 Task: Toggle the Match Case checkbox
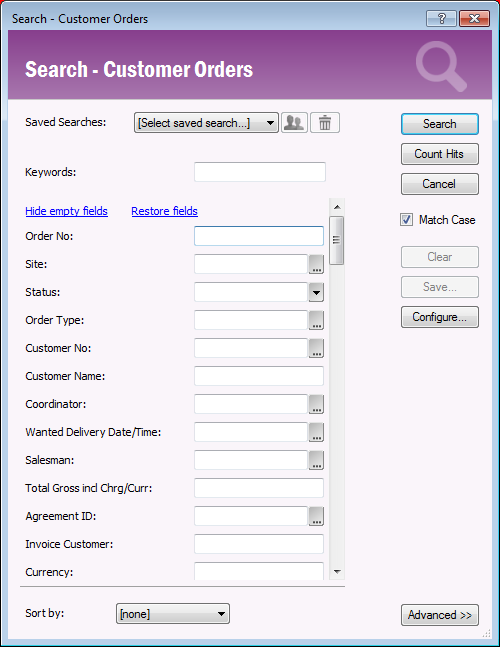point(406,220)
